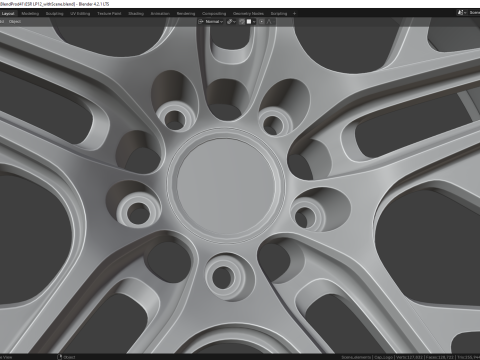
Task: Click the scene browse icon at top right
Action: [x=462, y=13]
